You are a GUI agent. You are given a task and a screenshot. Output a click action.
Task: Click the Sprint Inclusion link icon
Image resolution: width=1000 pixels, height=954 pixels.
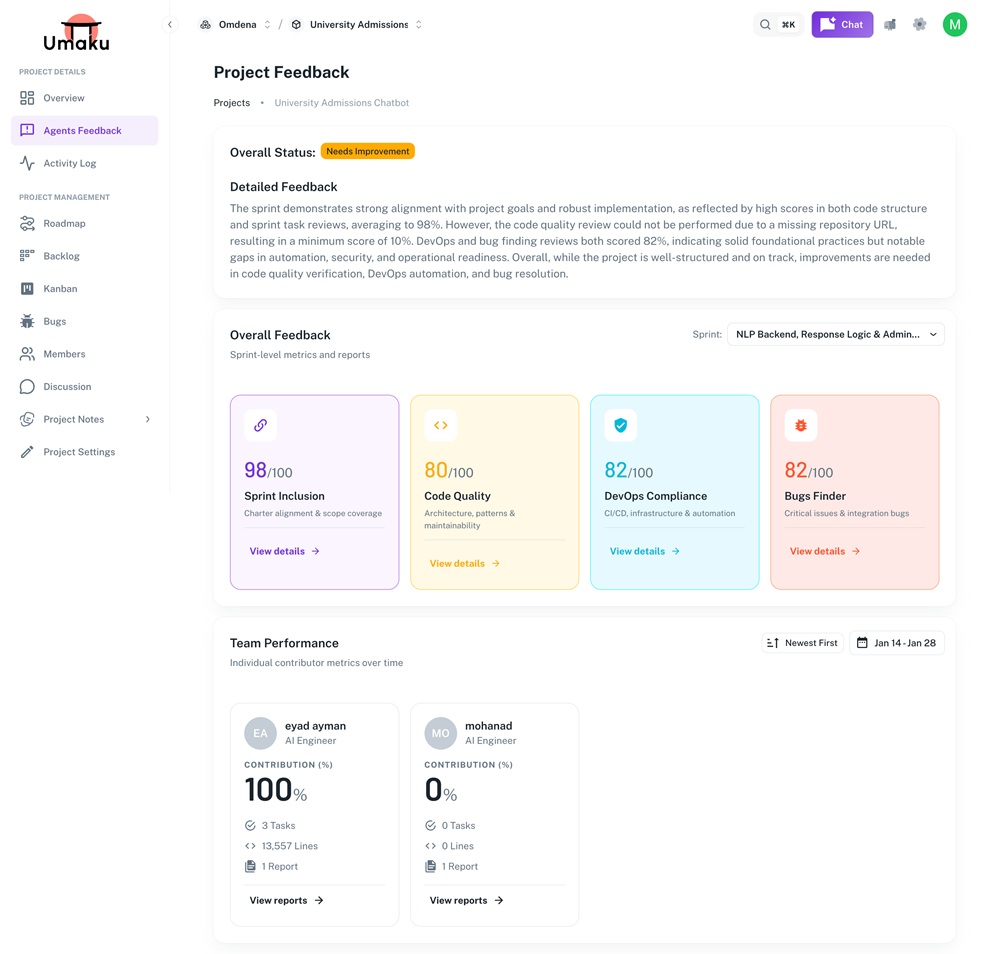click(x=260, y=425)
